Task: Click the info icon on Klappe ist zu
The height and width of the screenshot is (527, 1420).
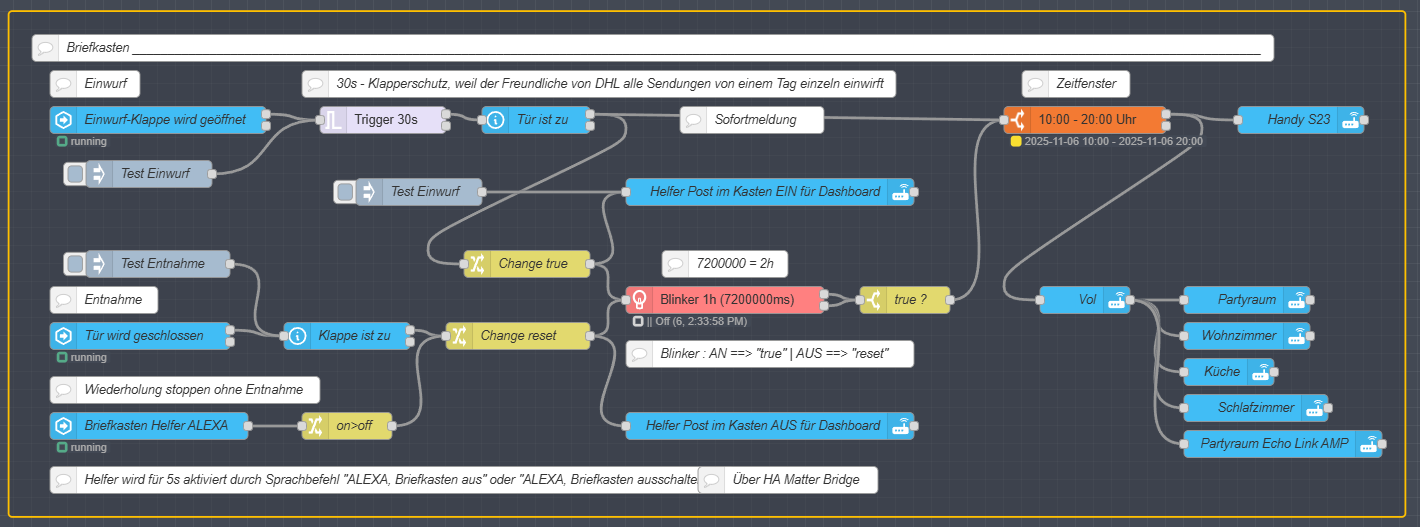Action: click(x=297, y=336)
